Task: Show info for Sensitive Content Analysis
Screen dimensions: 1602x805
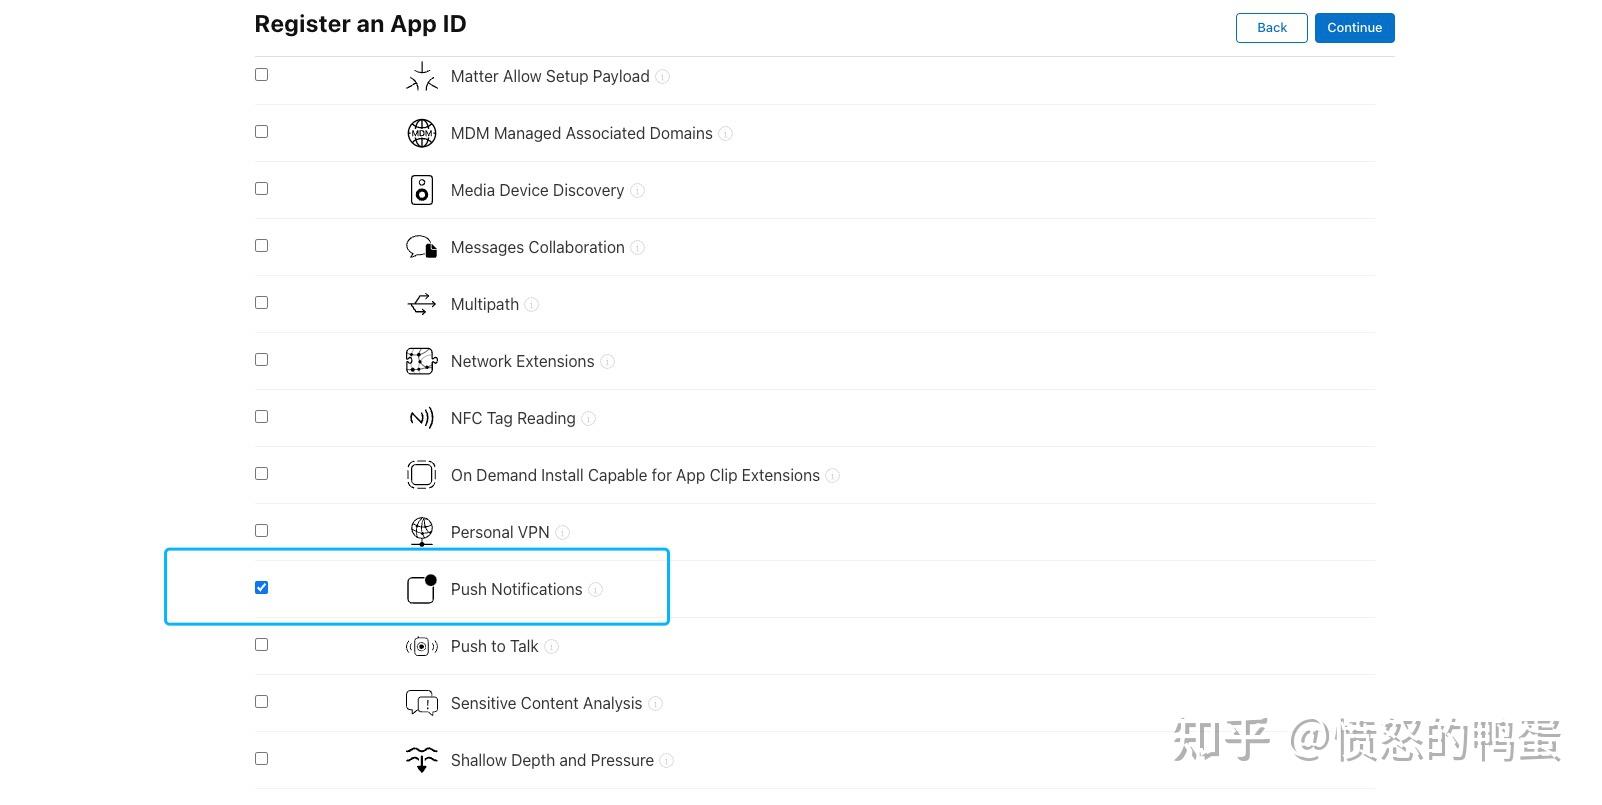Action: coord(656,704)
